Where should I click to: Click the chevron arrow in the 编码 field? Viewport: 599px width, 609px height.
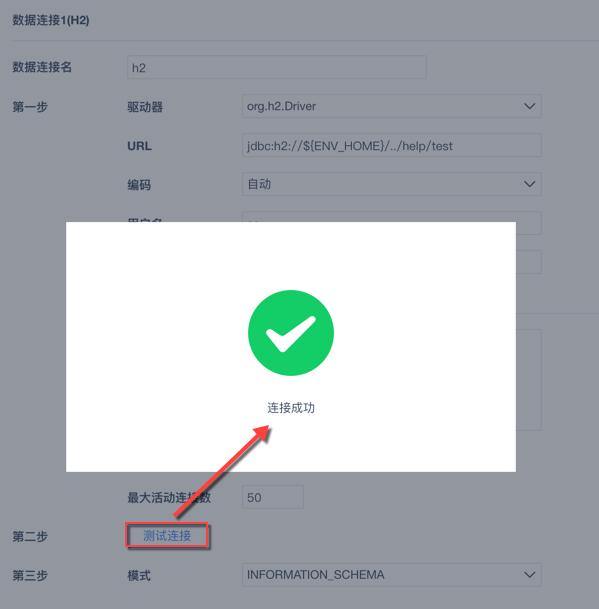click(529, 184)
